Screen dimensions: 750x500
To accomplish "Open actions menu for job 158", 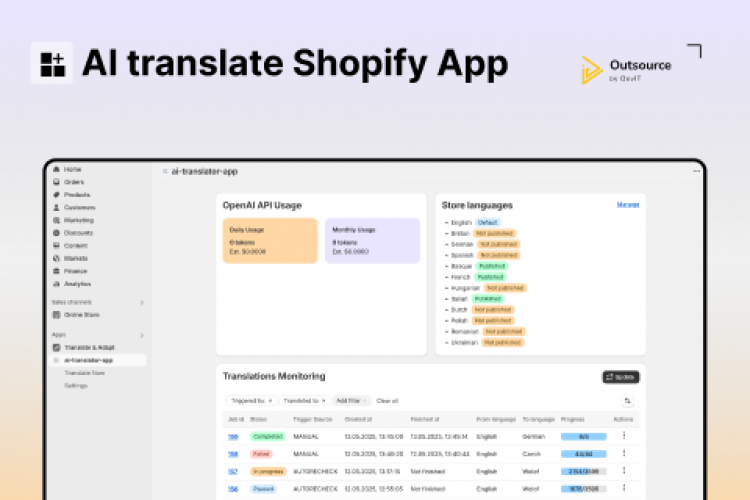I will pos(624,453).
